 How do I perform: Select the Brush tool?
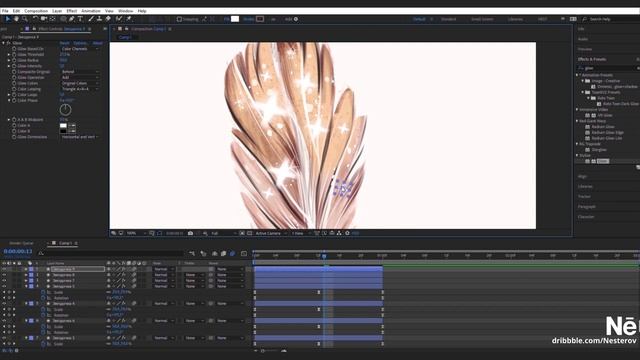click(91, 19)
